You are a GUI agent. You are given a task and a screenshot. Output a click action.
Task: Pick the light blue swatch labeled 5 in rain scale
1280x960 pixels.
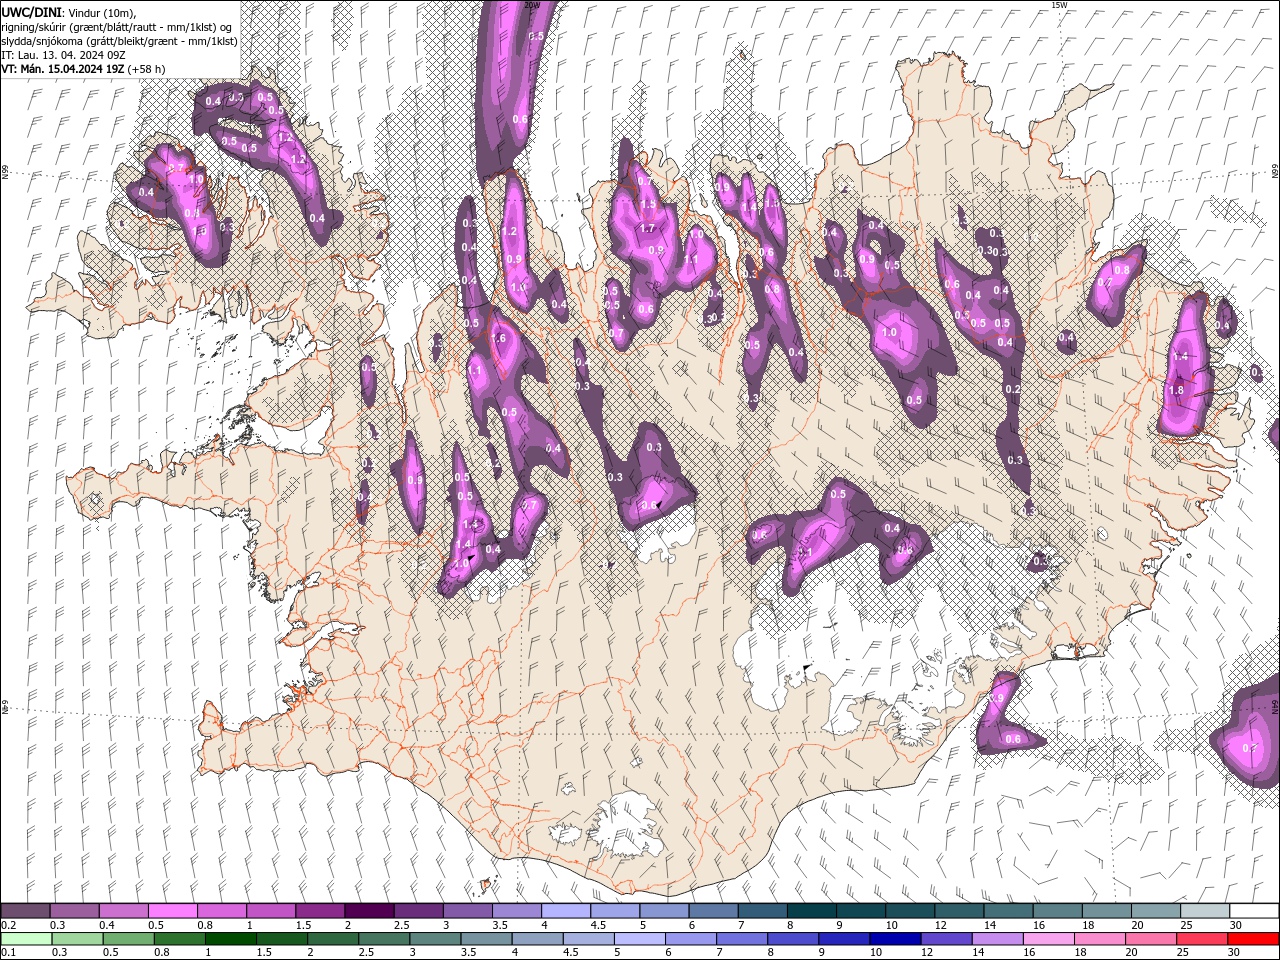coord(639,938)
